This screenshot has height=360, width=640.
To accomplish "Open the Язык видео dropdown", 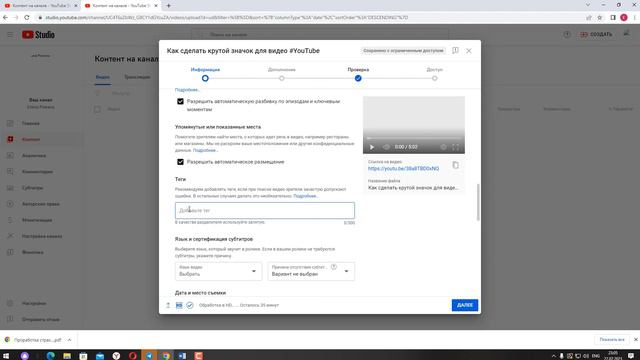I will (x=218, y=271).
